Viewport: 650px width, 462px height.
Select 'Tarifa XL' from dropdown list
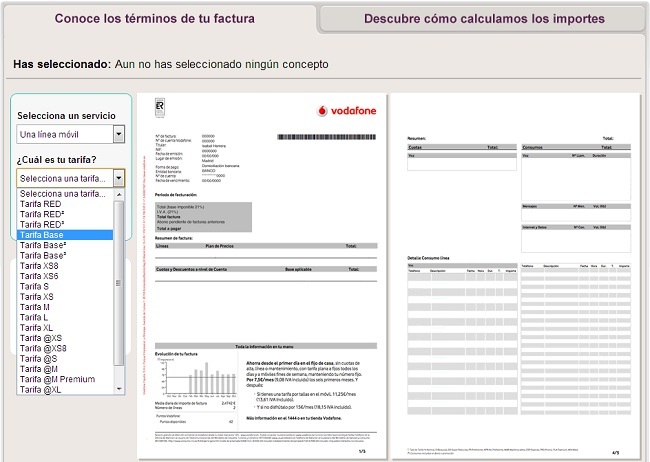click(x=65, y=328)
